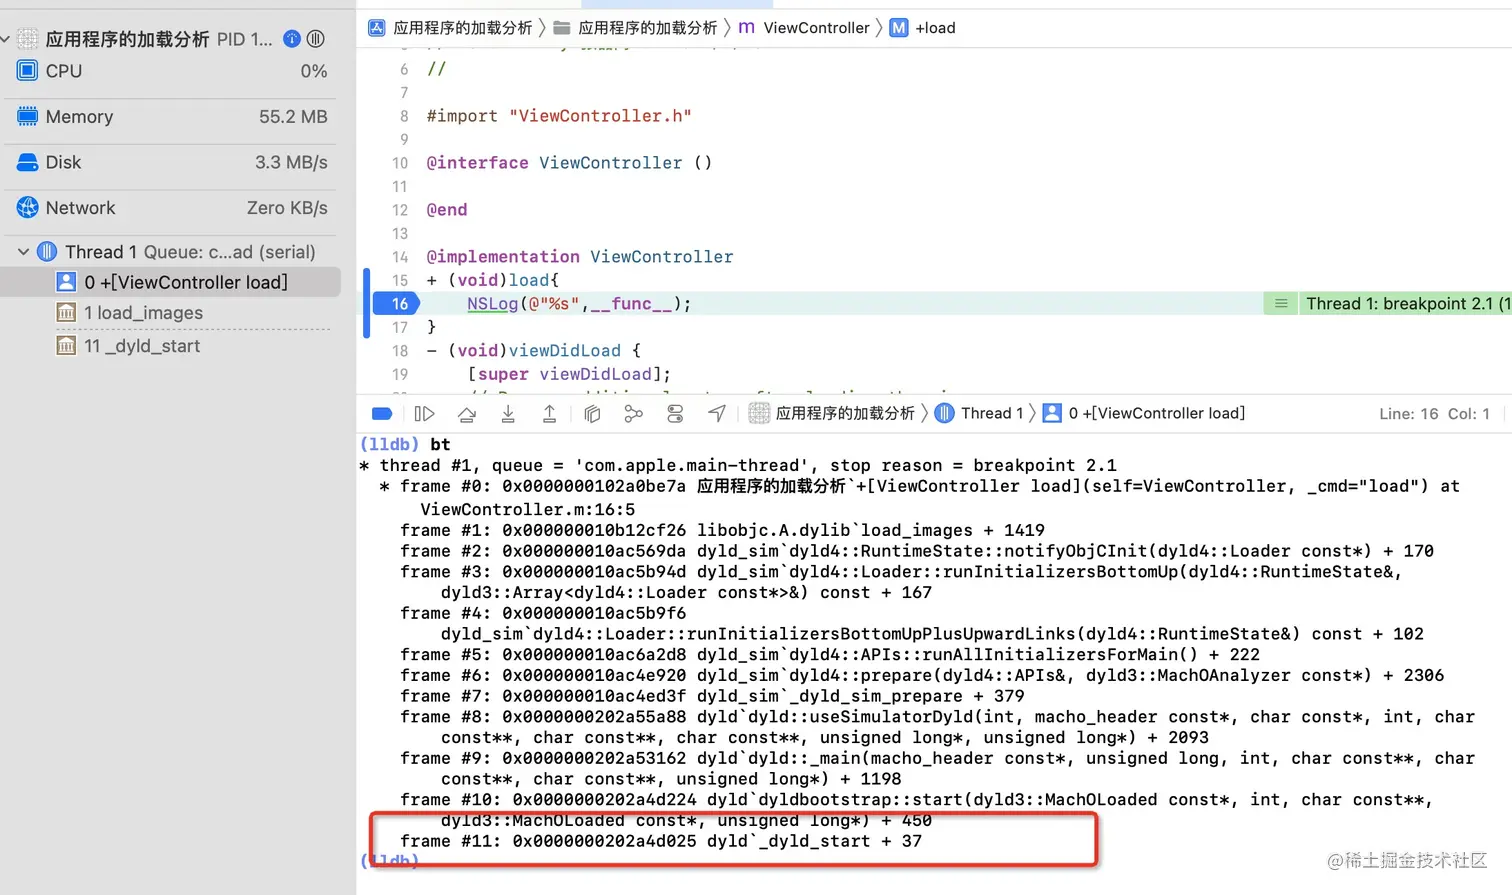1512x895 pixels.
Task: Select the Network gauge icon
Action: point(27,208)
